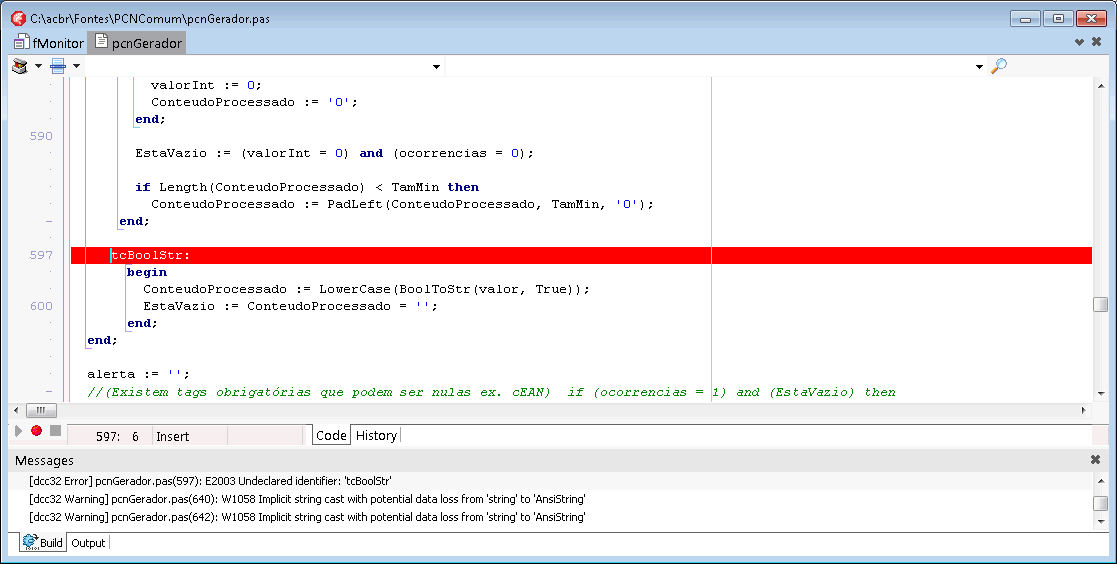
Task: Expand the right method navigation combo box
Action: click(x=980, y=67)
